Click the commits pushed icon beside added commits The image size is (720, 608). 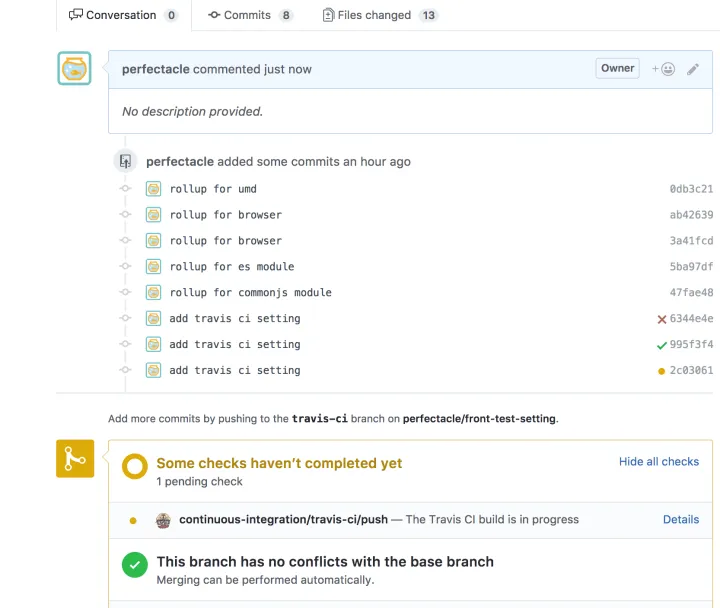coord(125,161)
